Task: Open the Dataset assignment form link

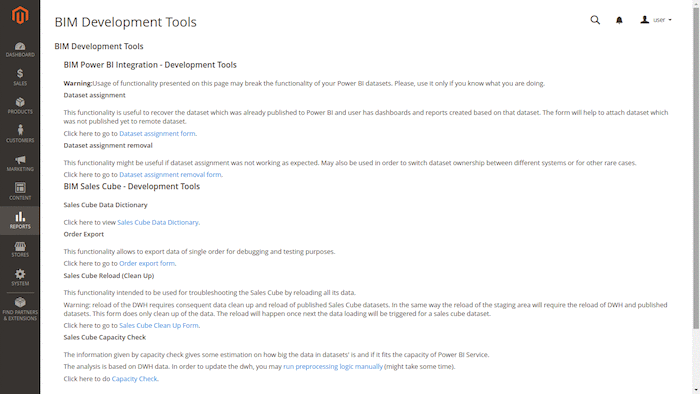Action: point(157,133)
